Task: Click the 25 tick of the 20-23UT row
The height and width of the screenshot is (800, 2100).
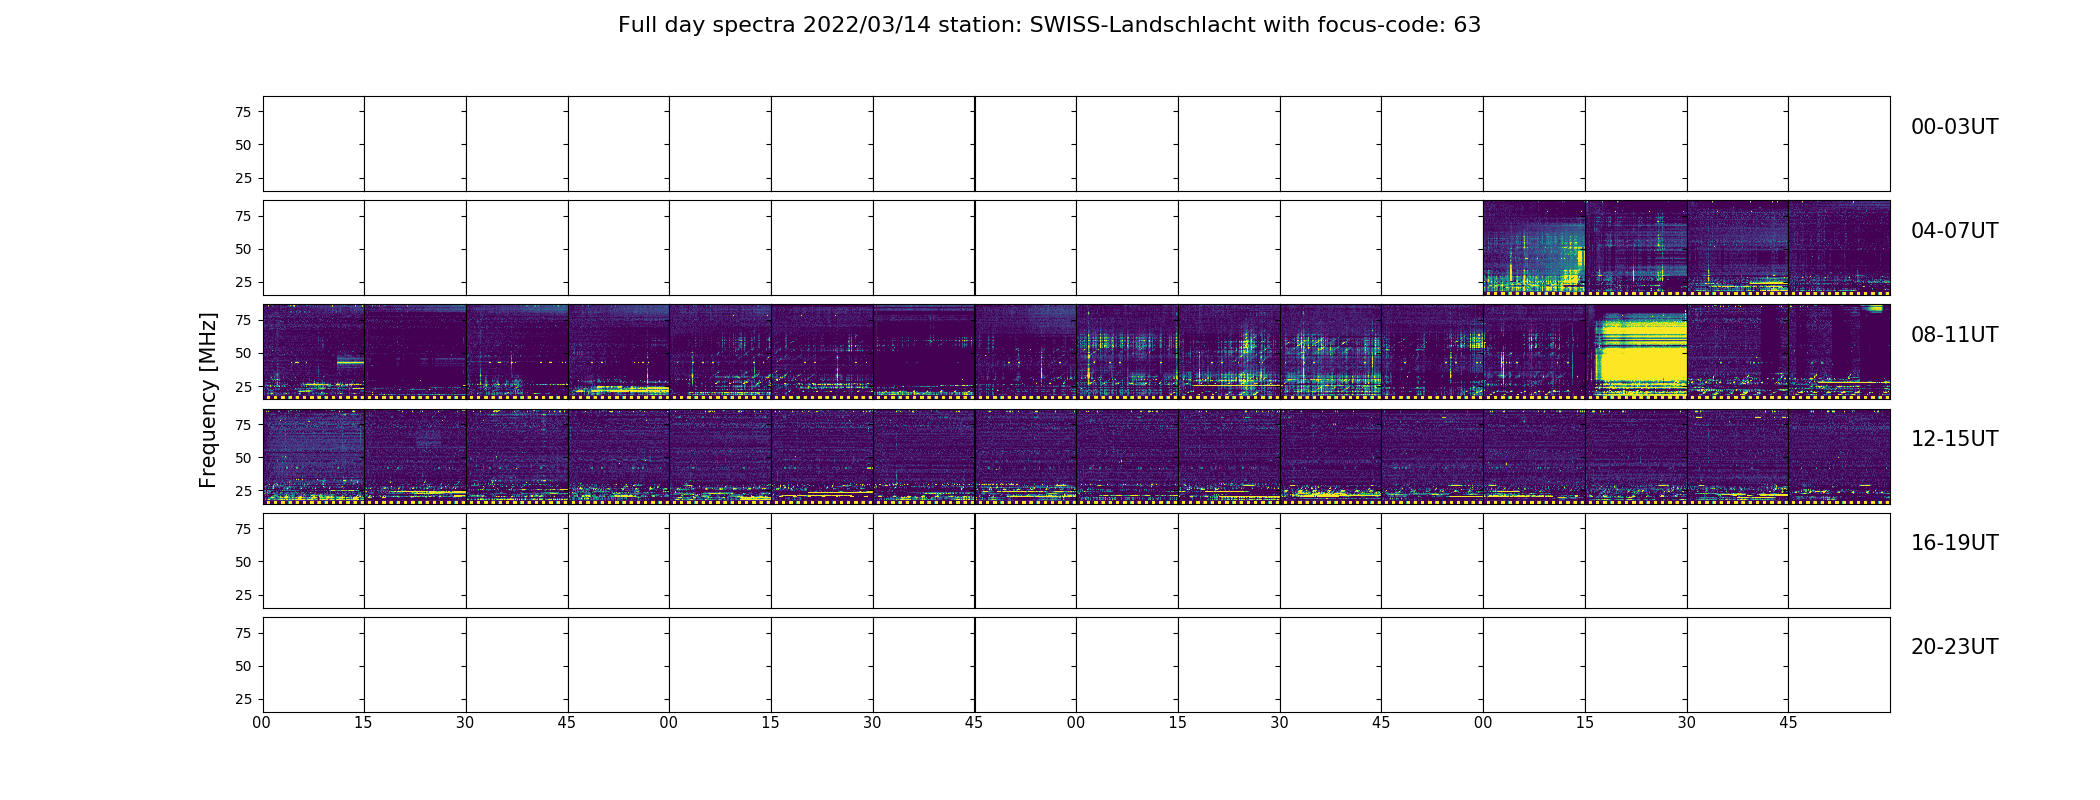Action: (243, 698)
